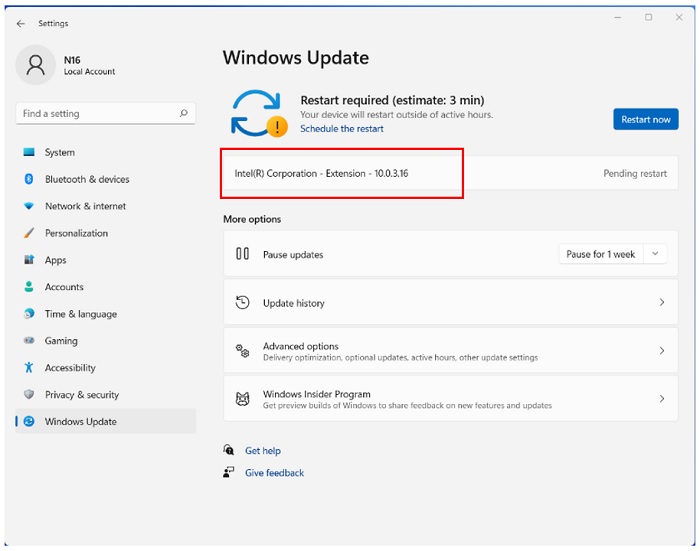Open Windows Insider Program chevron
The width and height of the screenshot is (700, 551).
pyautogui.click(x=662, y=398)
